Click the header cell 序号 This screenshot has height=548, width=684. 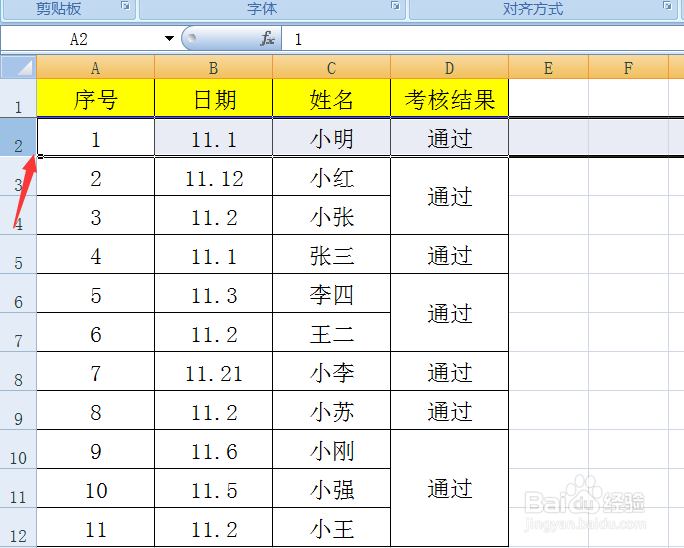coord(96,98)
